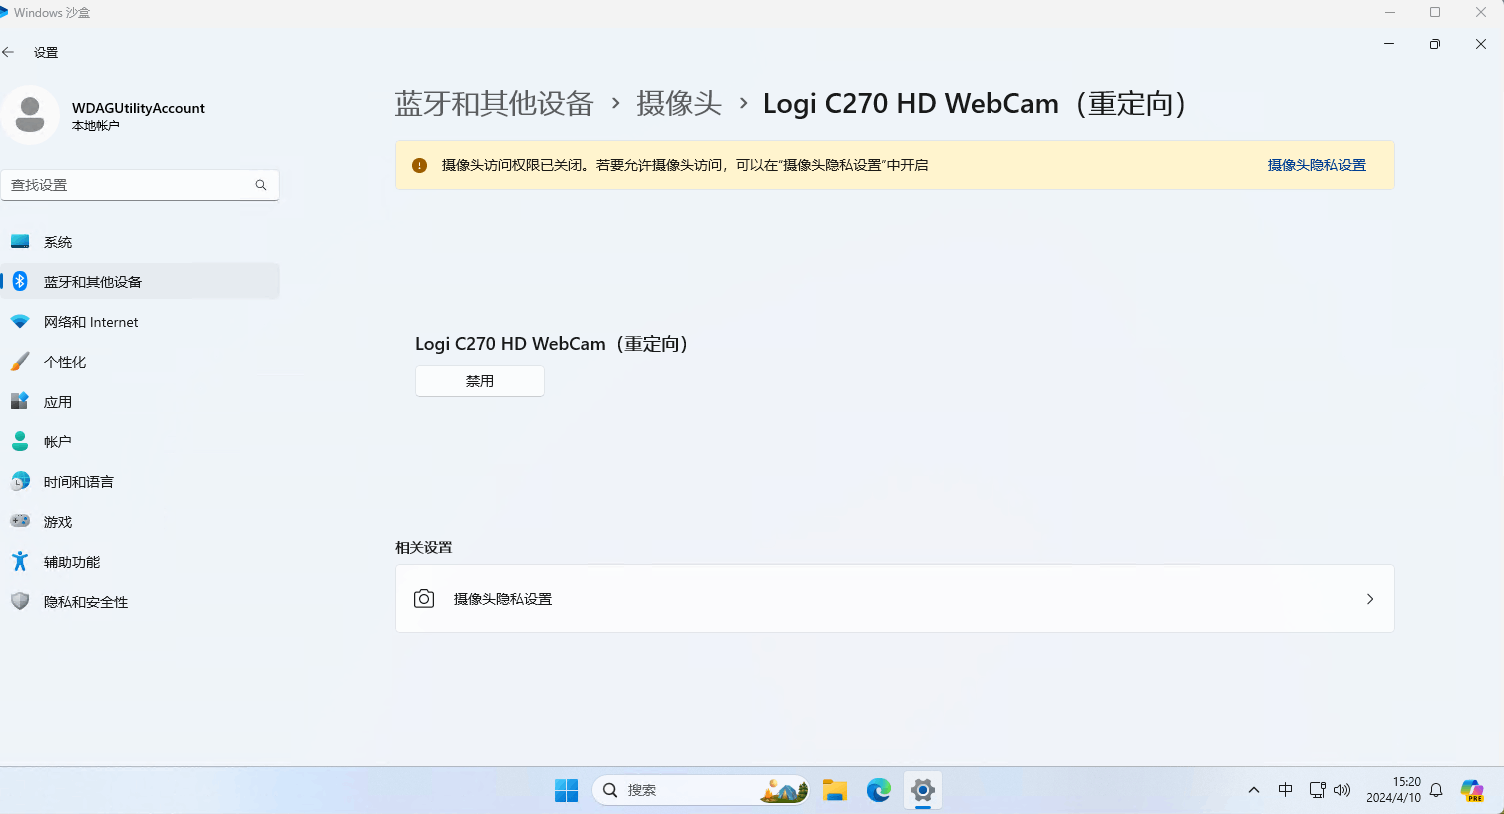Open the WDAGUtilityAccount profile avatar
The image size is (1504, 814).
click(x=30, y=115)
